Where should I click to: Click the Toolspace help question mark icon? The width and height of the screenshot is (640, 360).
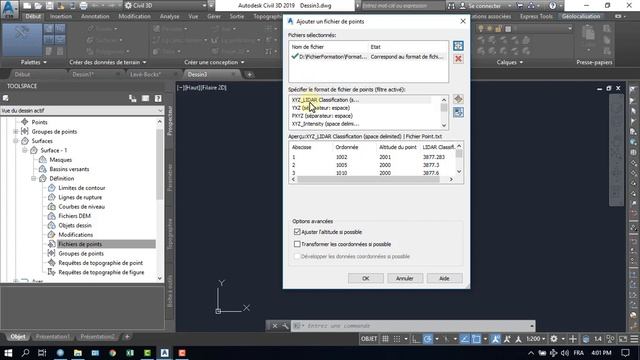click(158, 98)
